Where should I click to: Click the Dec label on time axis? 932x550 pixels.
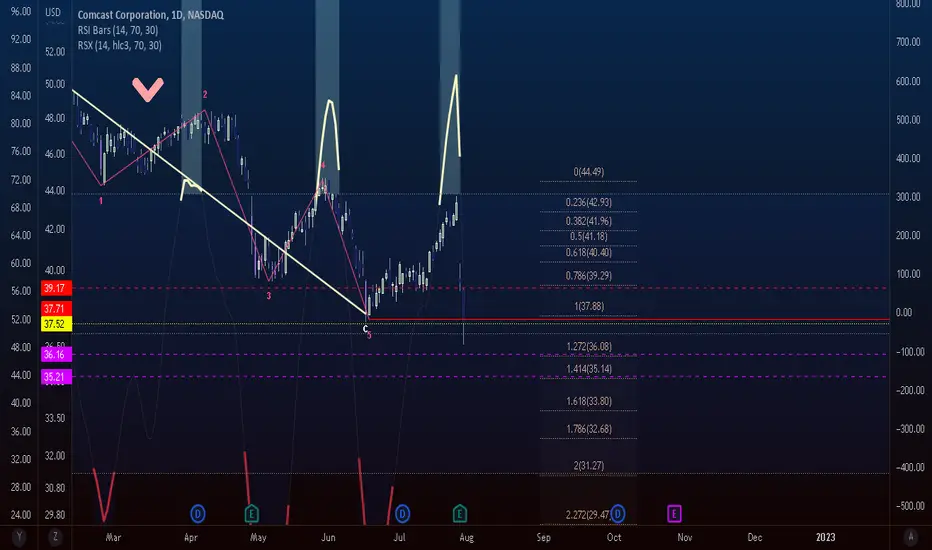(754, 538)
